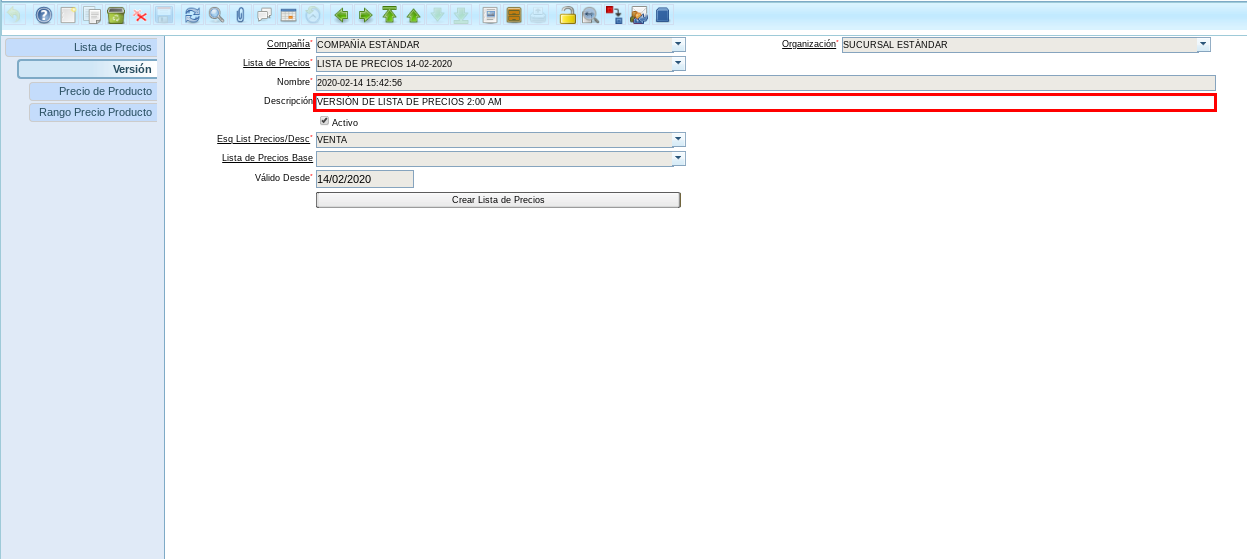Image resolution: width=1247 pixels, height=559 pixels.
Task: Toggle the Activo checkbox
Action: pos(324,121)
